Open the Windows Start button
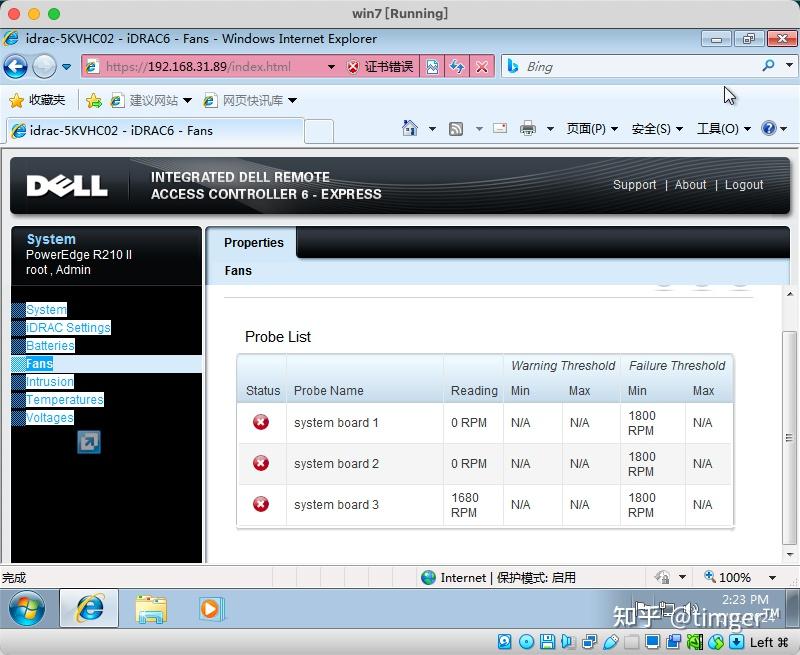800x655 pixels. (x=27, y=609)
